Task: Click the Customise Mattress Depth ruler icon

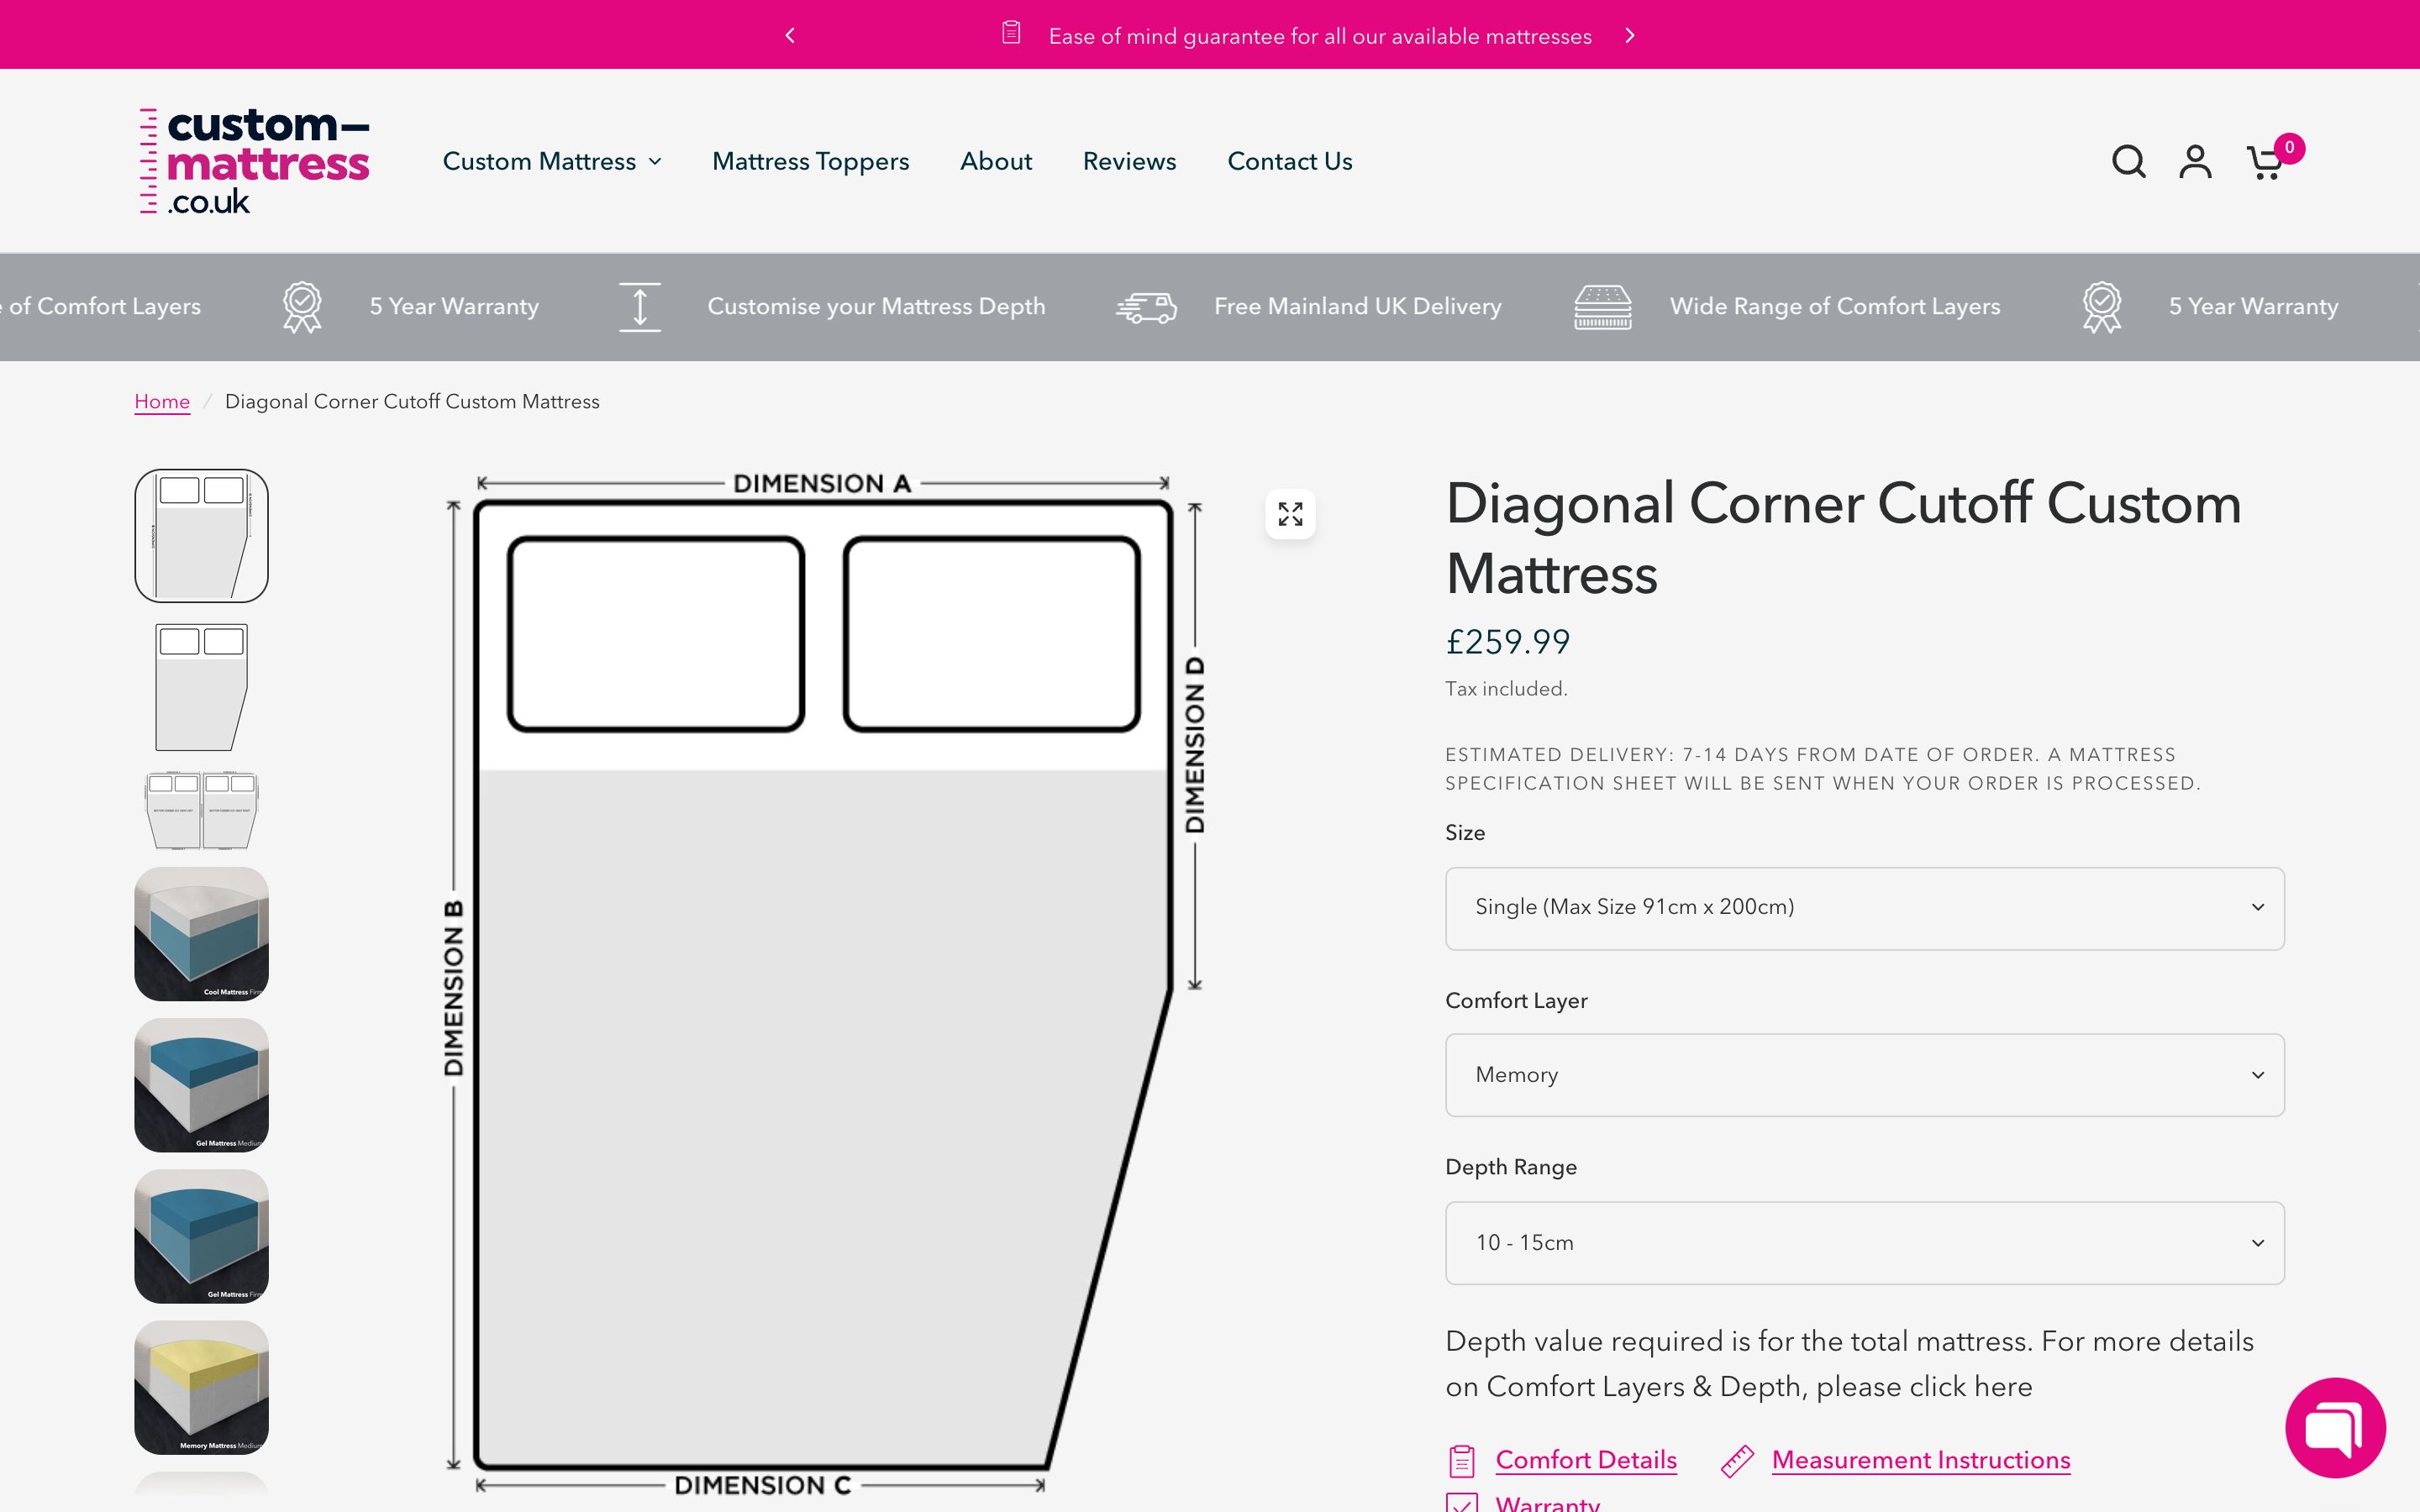Action: click(x=640, y=306)
